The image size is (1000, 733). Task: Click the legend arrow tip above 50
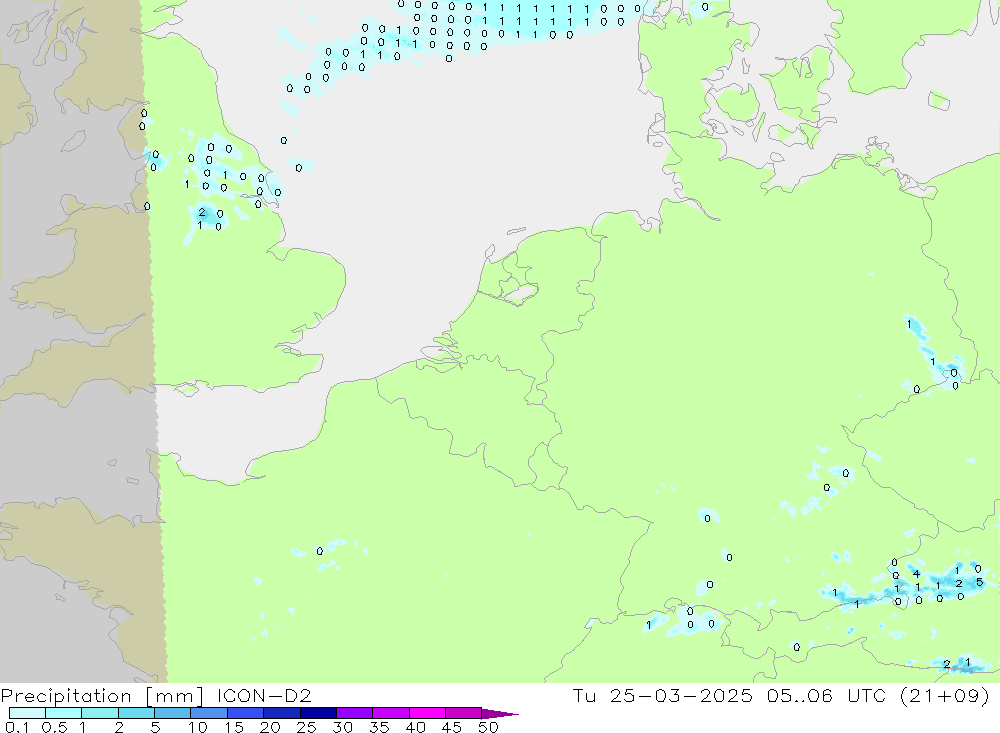click(x=500, y=713)
